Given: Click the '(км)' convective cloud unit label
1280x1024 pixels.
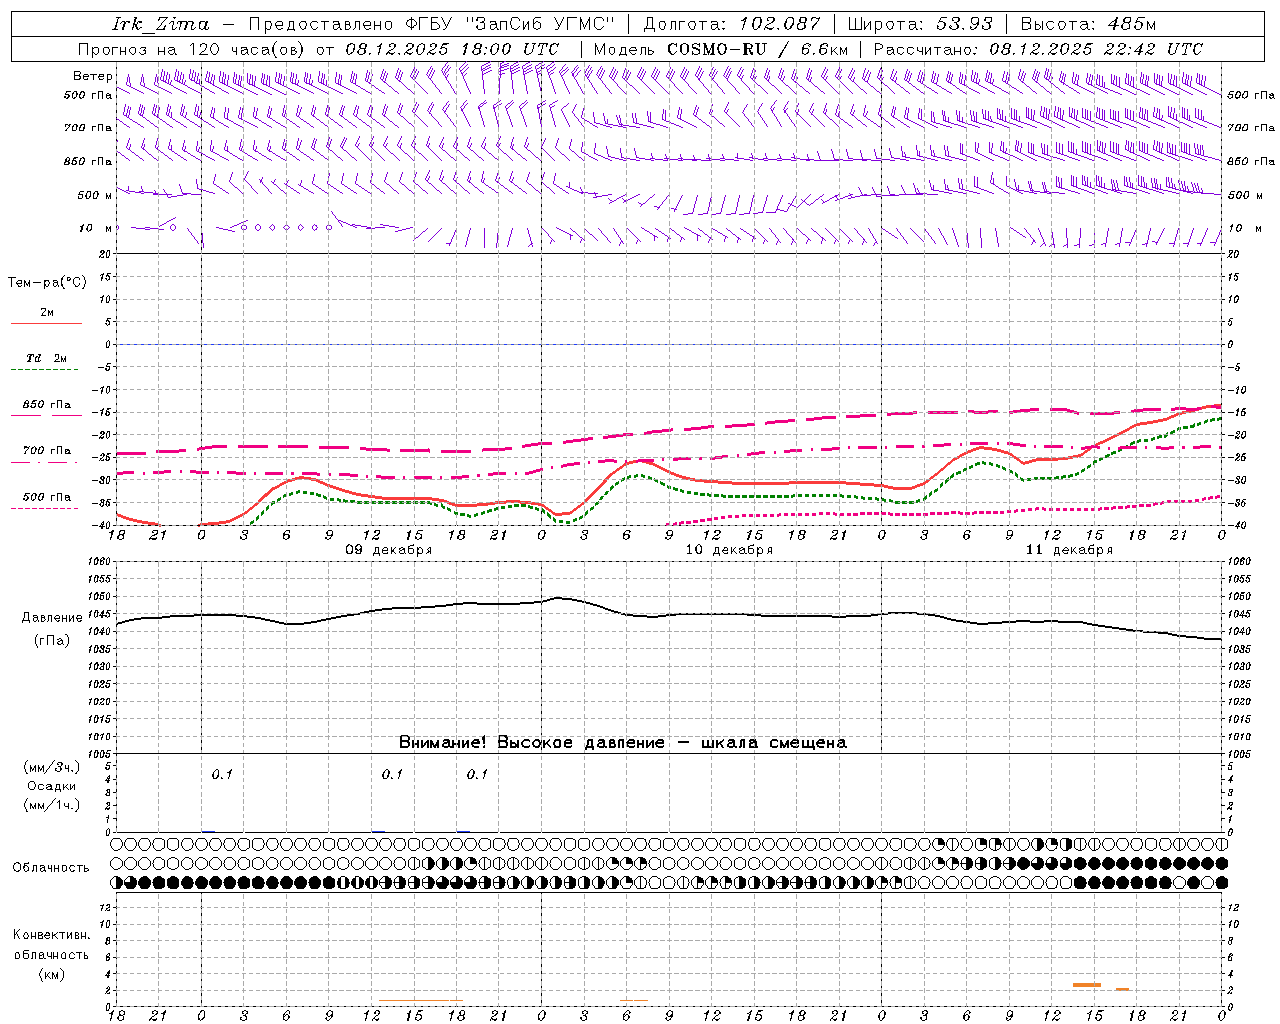Looking at the screenshot, I should click(51, 974).
